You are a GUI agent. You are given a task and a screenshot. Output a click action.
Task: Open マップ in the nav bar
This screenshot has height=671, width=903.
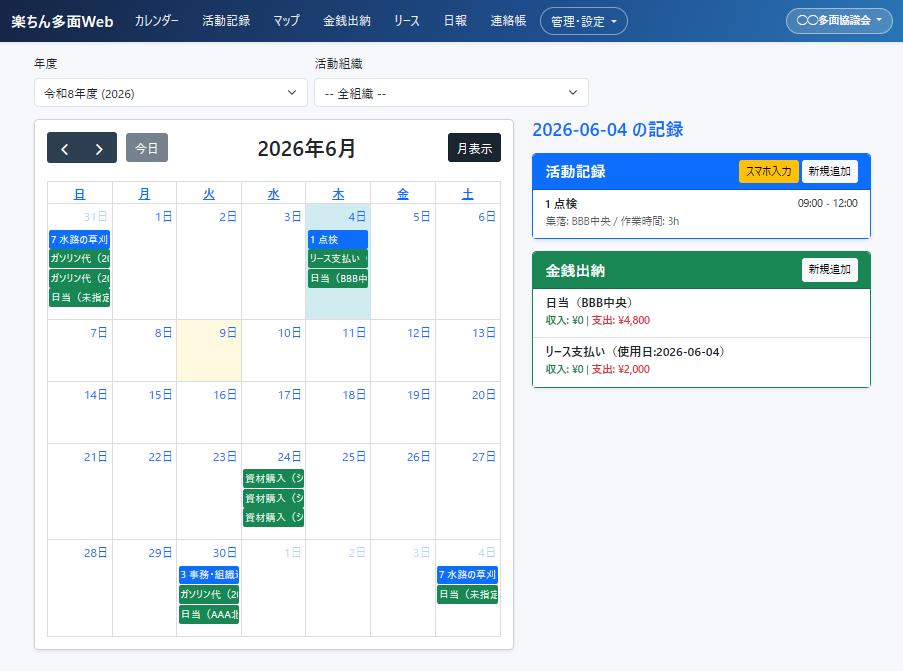tap(286, 21)
